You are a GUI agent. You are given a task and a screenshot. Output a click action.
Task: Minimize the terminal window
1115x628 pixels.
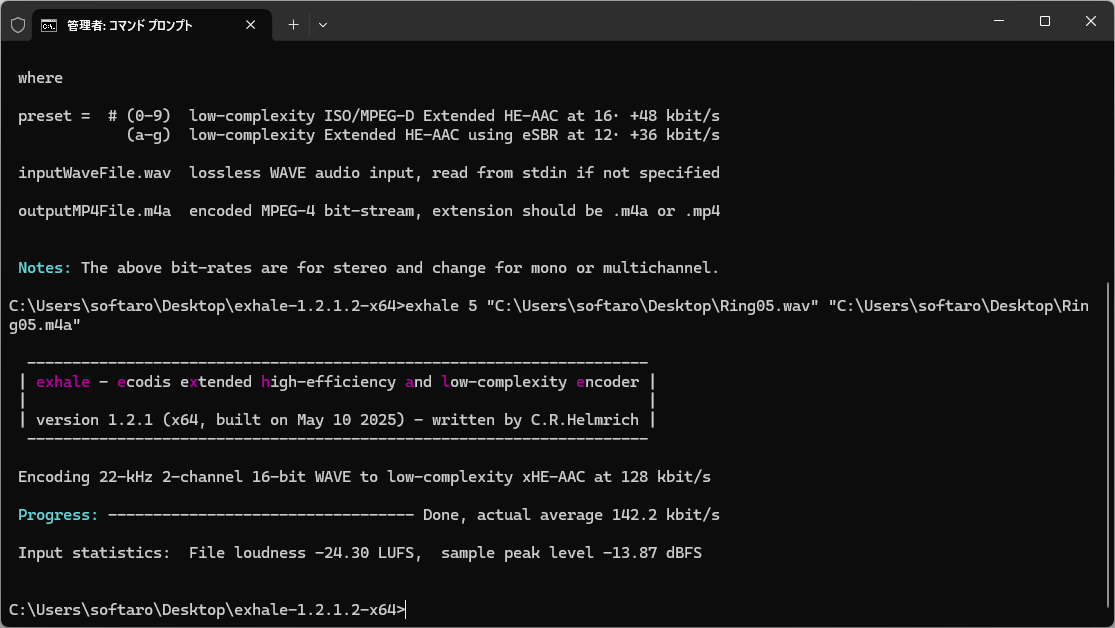coord(998,21)
